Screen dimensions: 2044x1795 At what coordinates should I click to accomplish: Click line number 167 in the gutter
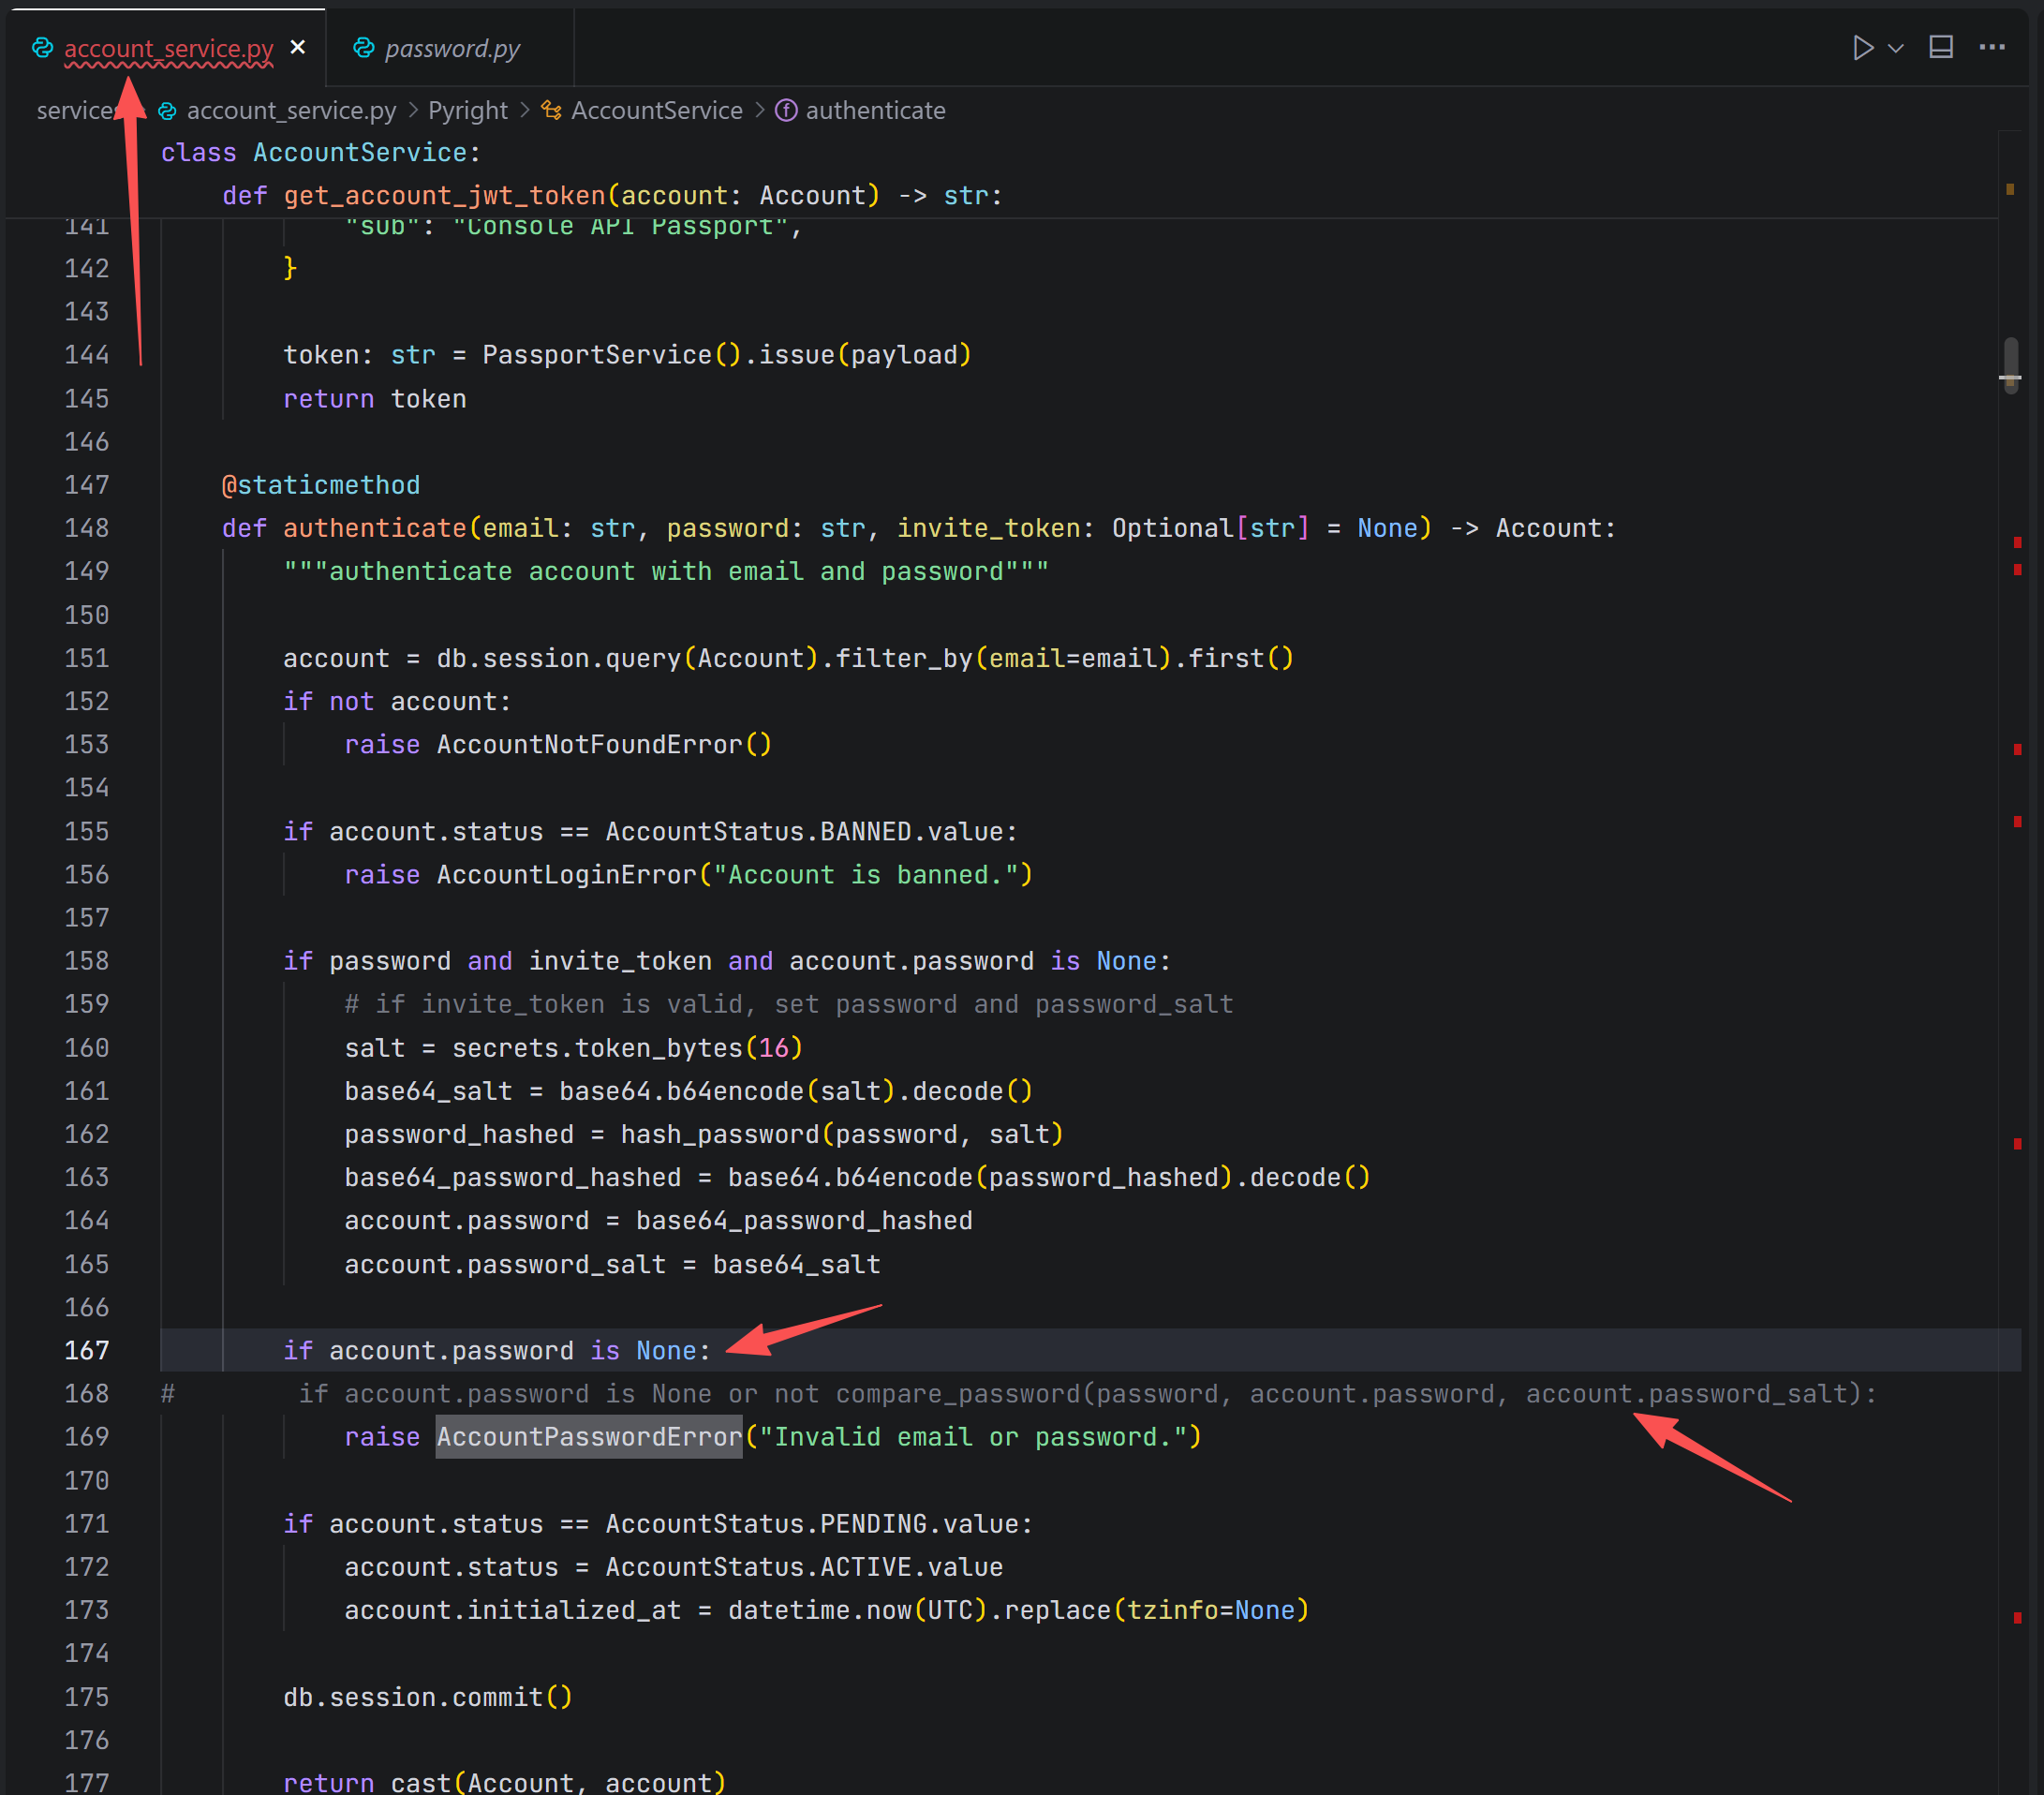[87, 1350]
